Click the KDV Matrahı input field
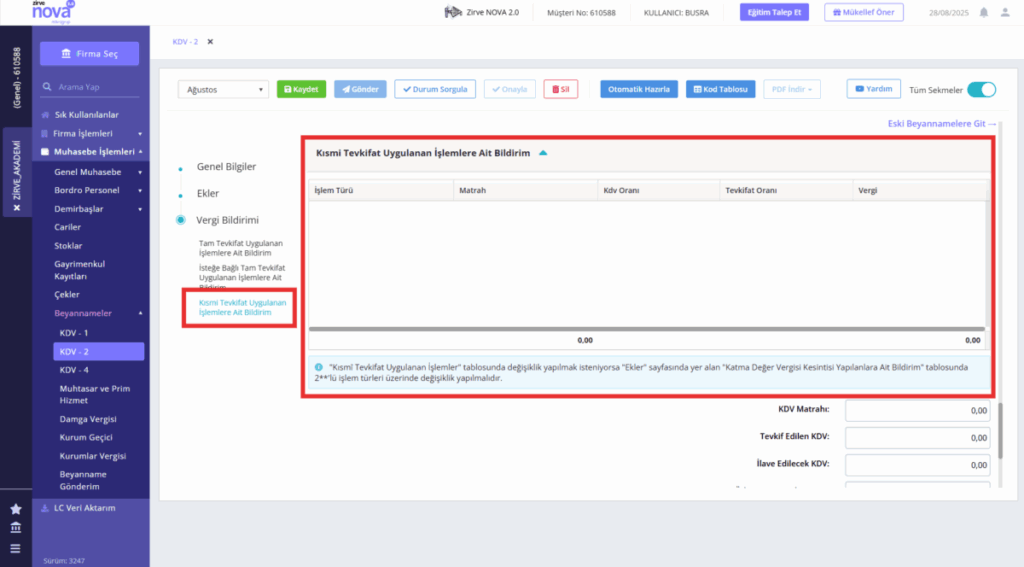 tap(918, 410)
